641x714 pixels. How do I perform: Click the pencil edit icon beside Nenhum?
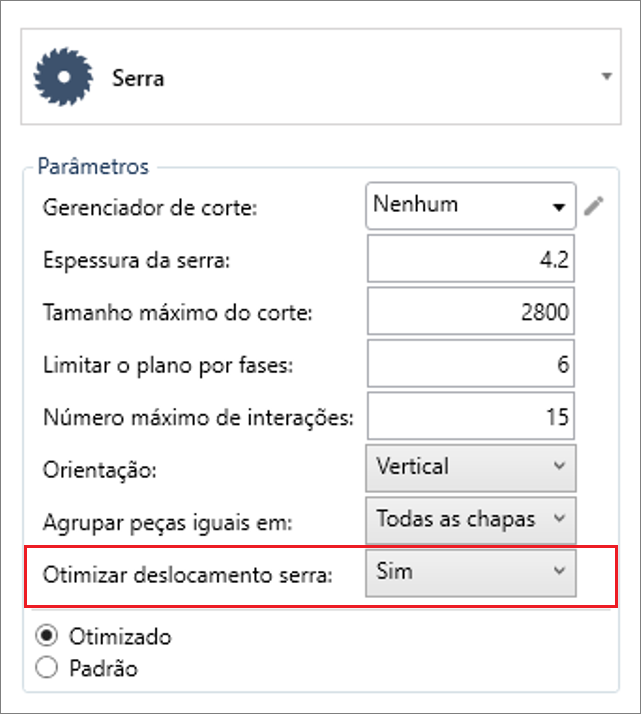coord(594,206)
